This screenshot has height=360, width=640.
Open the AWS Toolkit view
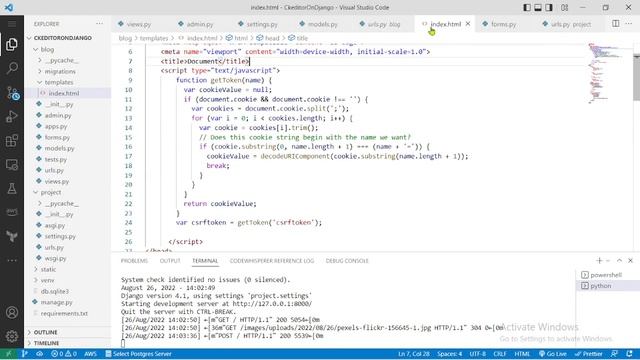pos(12,212)
